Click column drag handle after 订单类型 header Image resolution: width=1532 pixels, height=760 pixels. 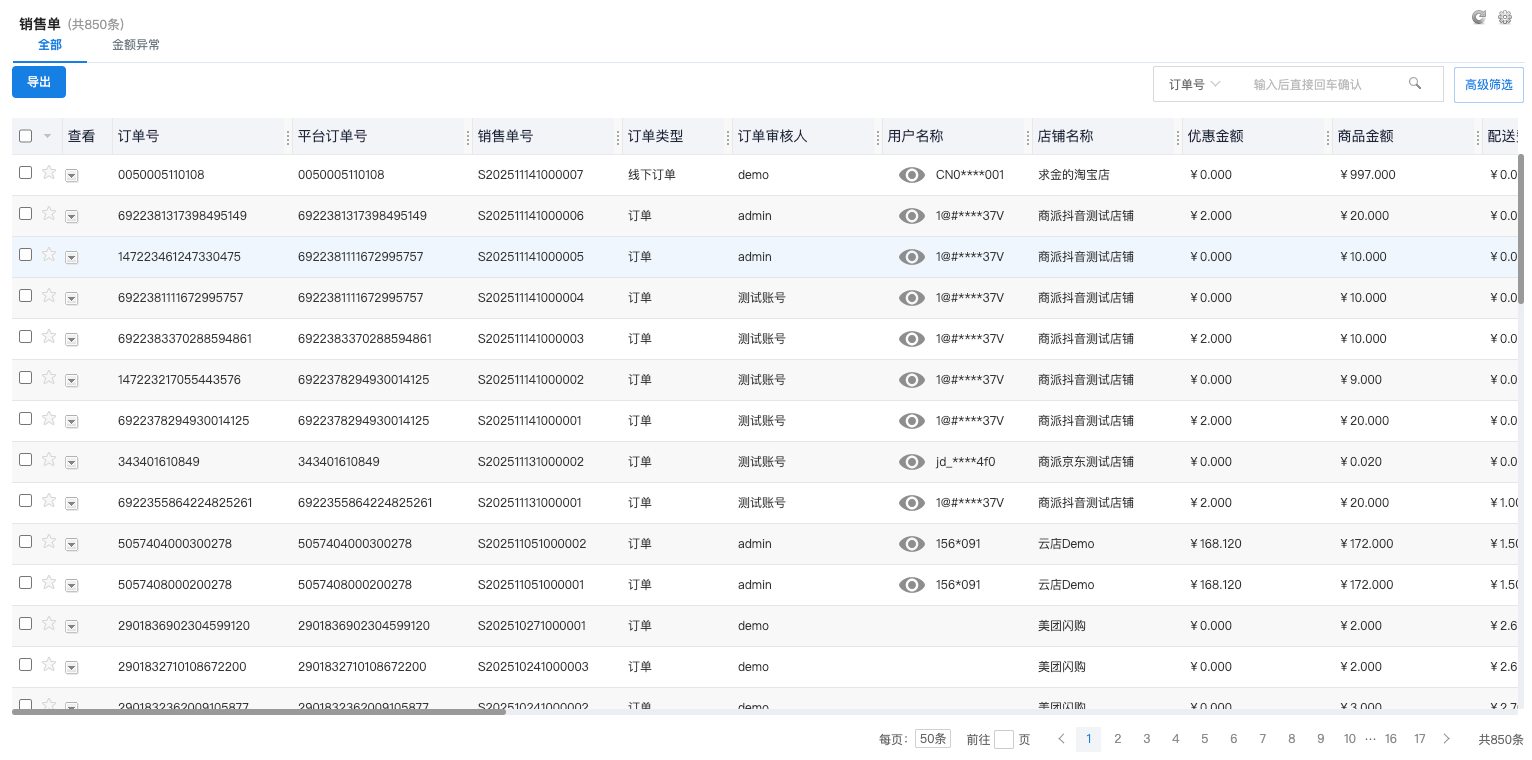point(727,137)
